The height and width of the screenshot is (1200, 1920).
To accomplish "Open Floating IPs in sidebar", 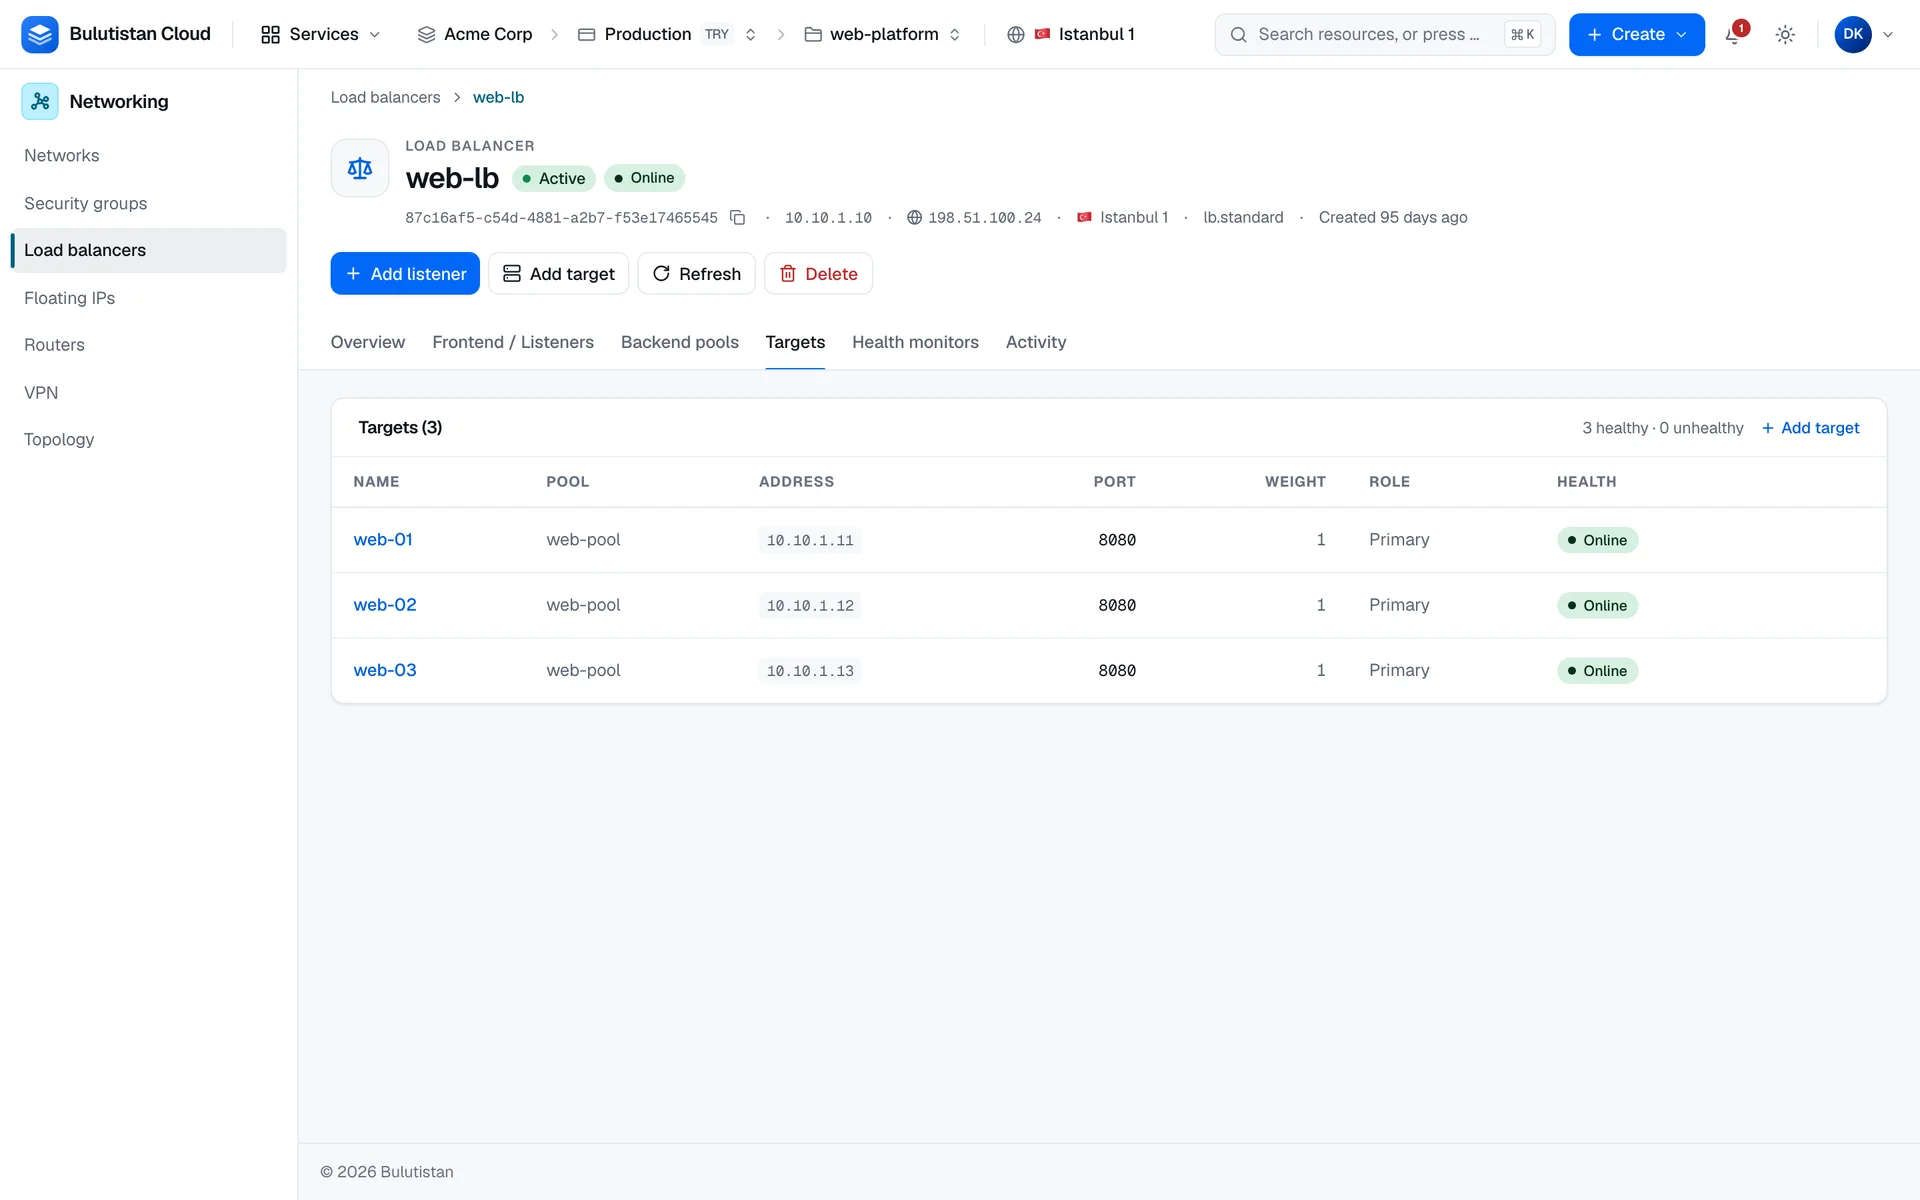I will pyautogui.click(x=148, y=298).
